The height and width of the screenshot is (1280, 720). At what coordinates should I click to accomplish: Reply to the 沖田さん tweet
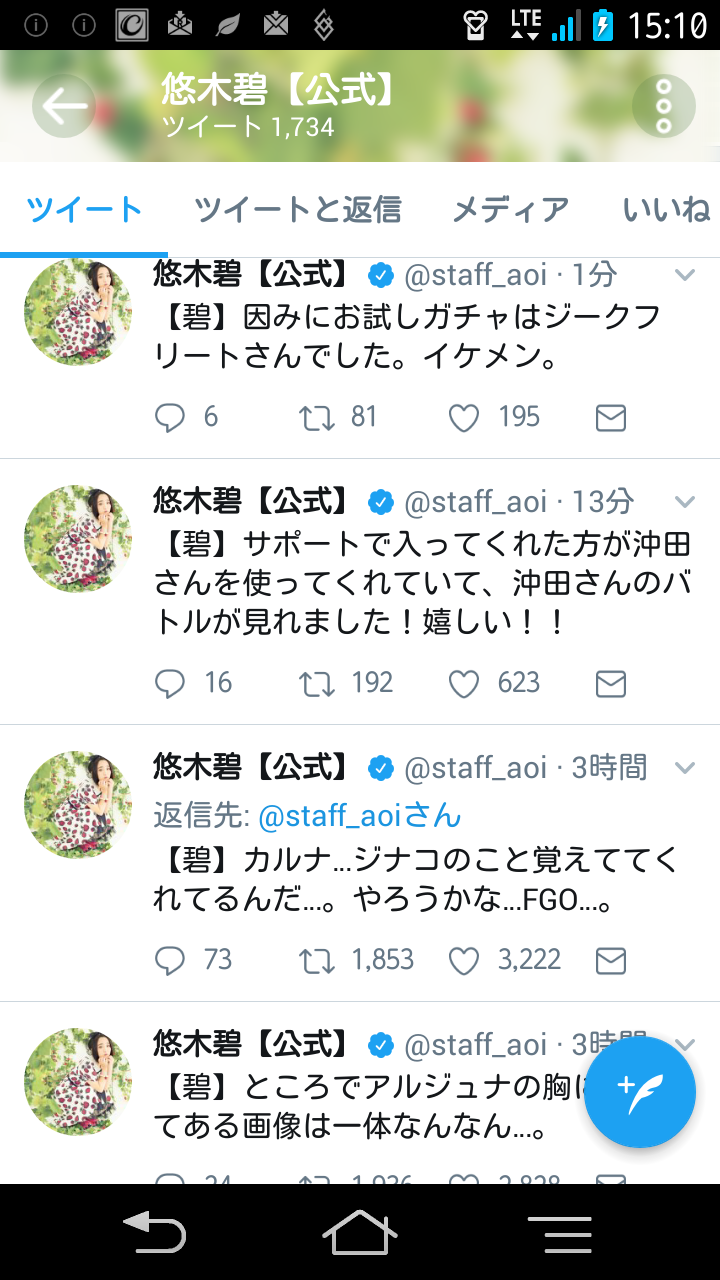click(171, 683)
